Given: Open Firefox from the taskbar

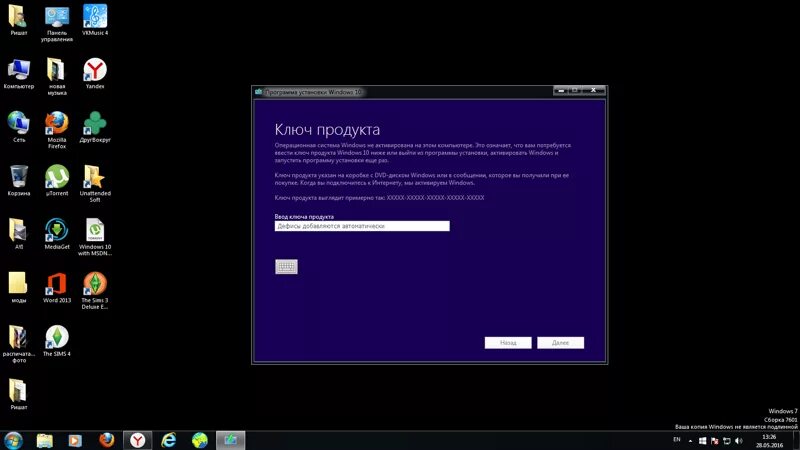Looking at the screenshot, I should 107,440.
